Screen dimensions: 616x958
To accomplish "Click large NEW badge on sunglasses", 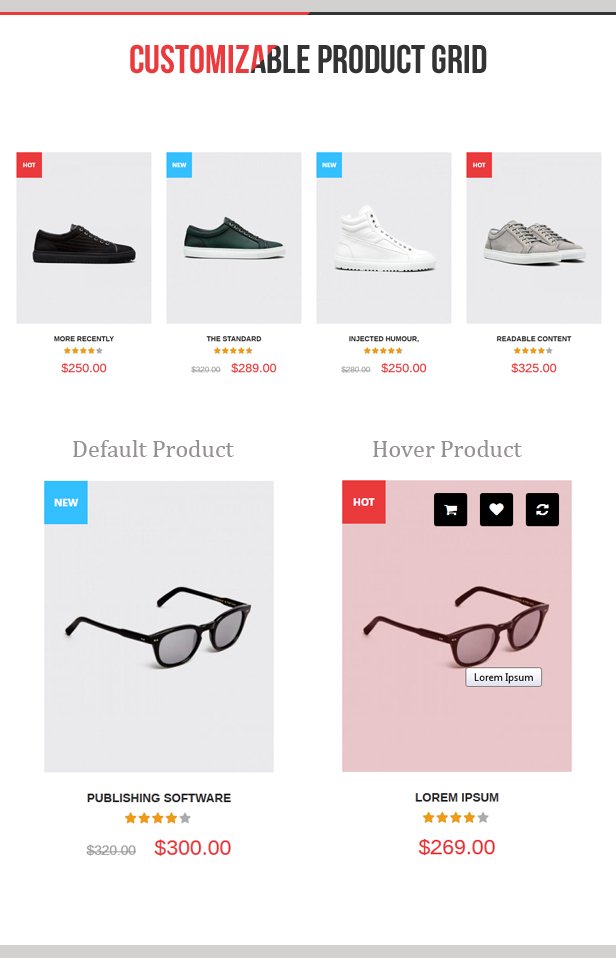I will coord(66,502).
